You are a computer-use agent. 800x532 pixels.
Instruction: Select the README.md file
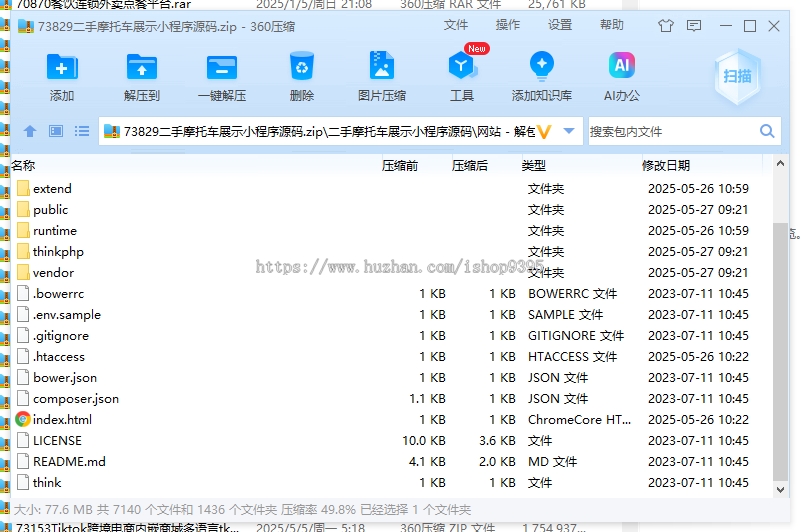point(69,462)
